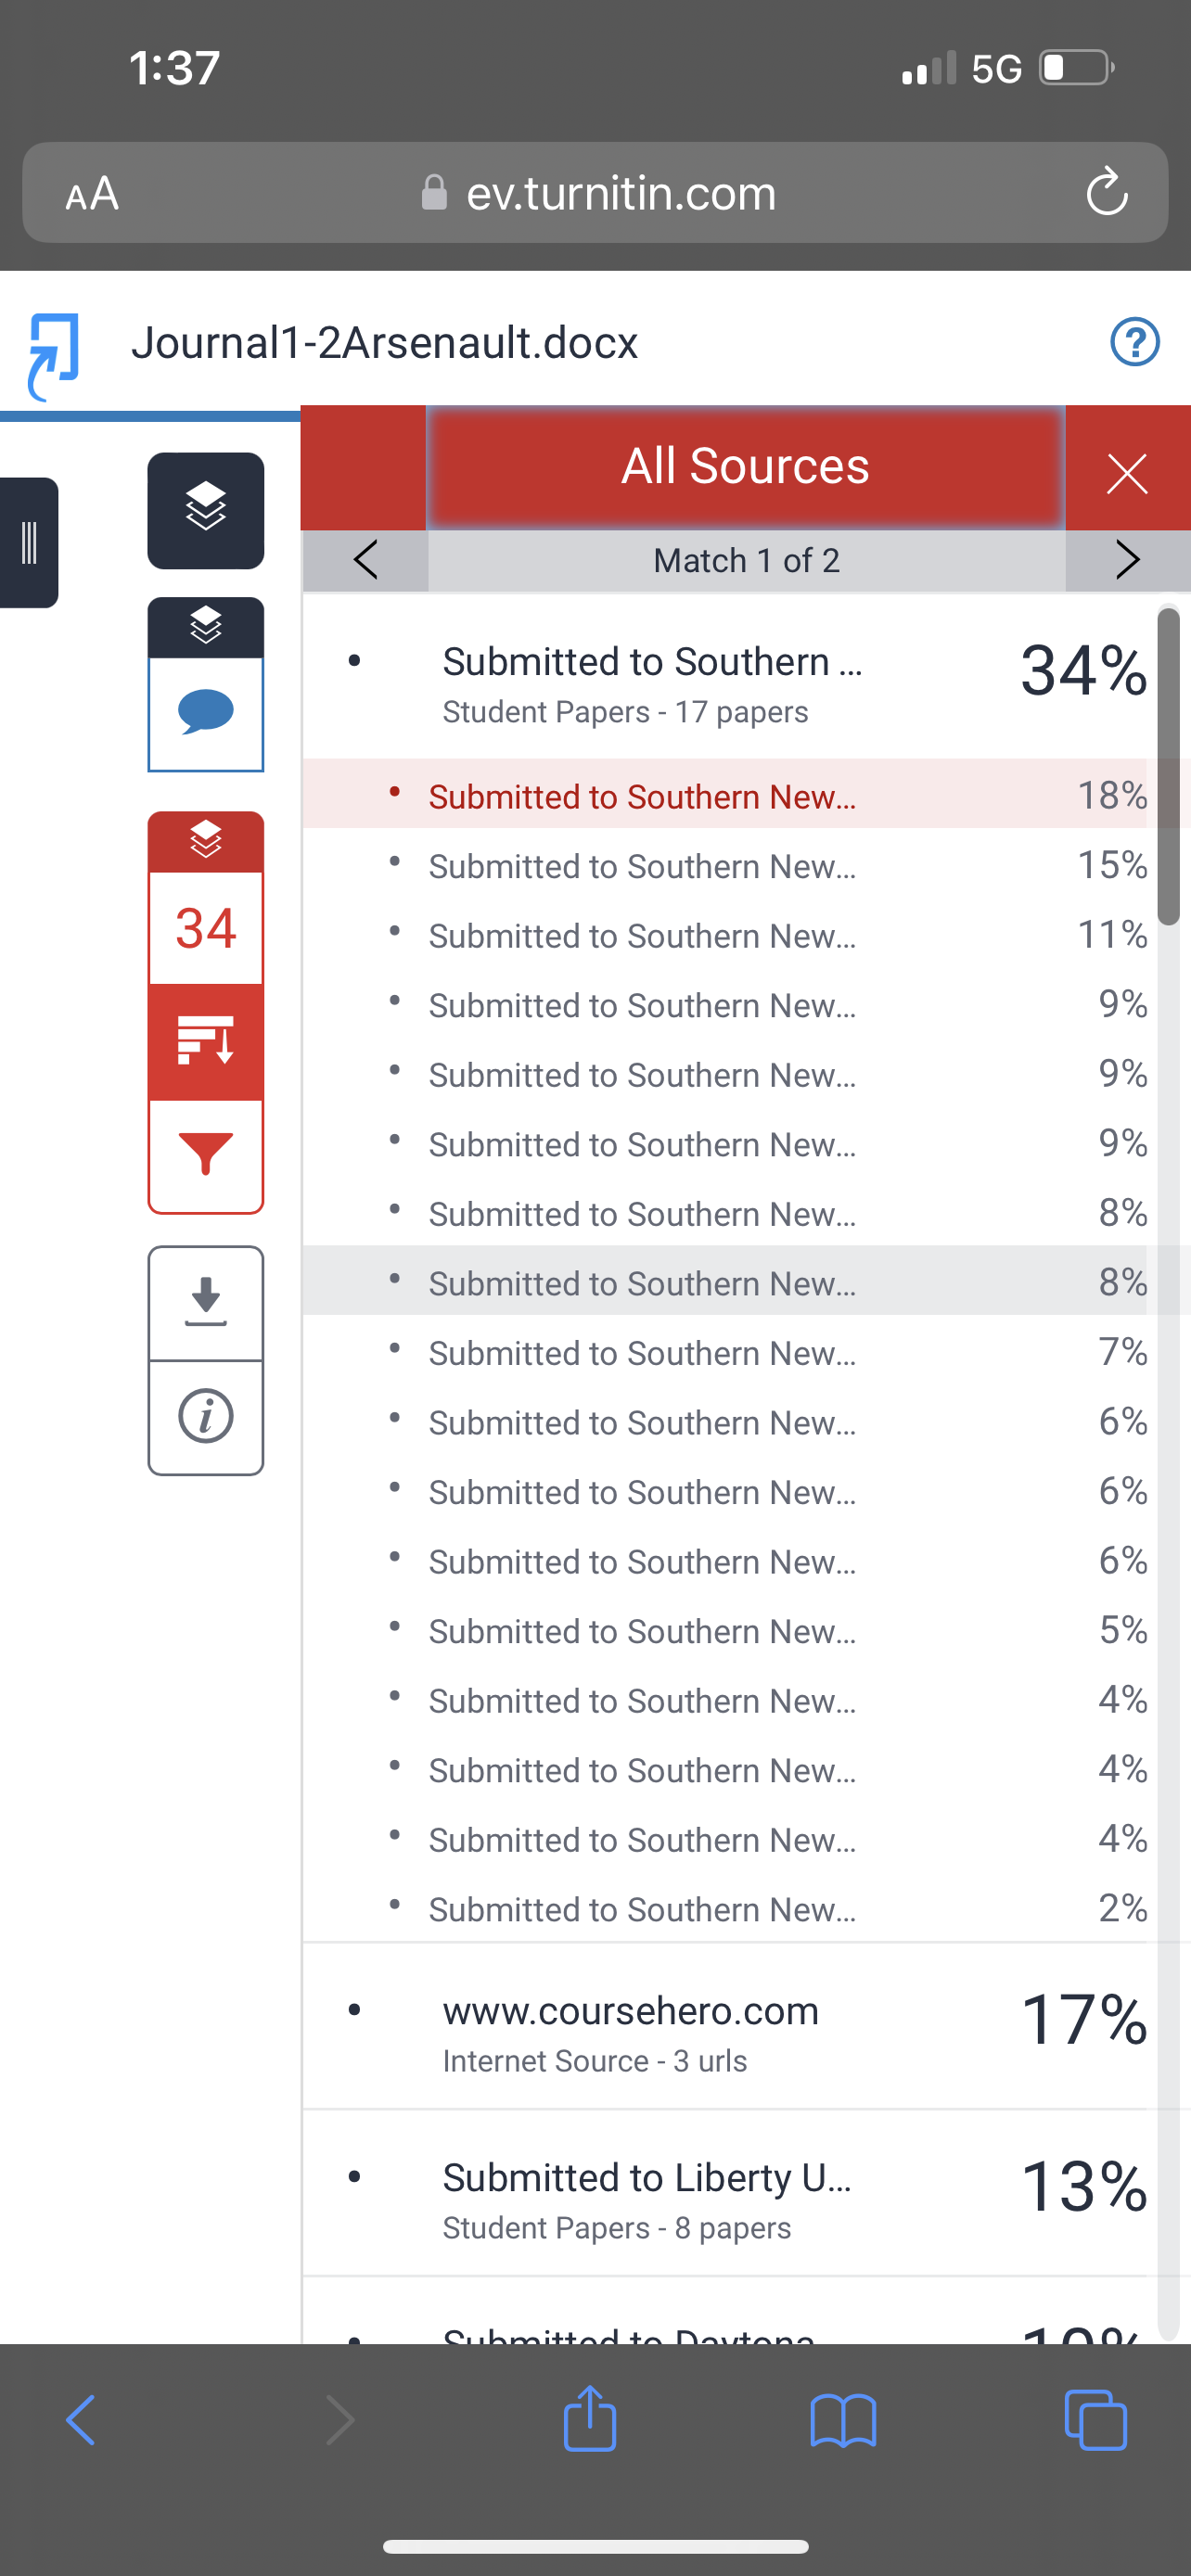Open the active layers panel icon
Screen dimensions: 1191x2576
tap(206, 510)
